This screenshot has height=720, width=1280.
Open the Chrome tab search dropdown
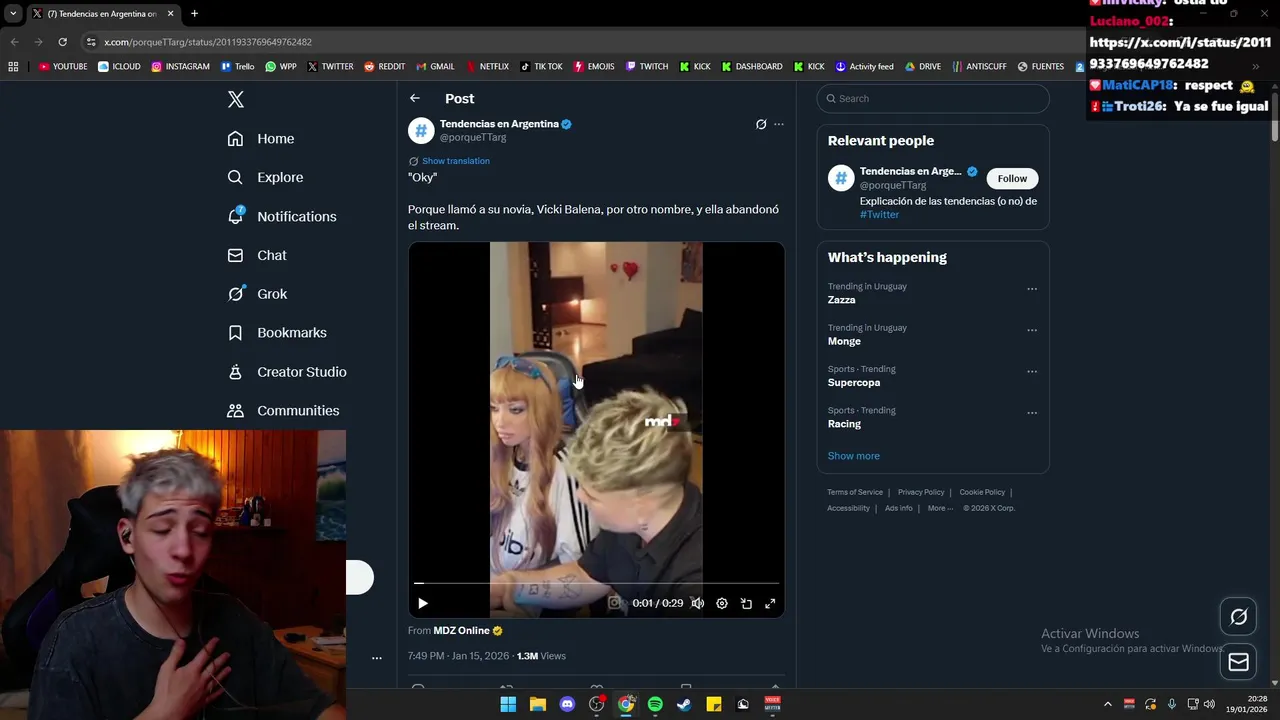click(x=13, y=14)
